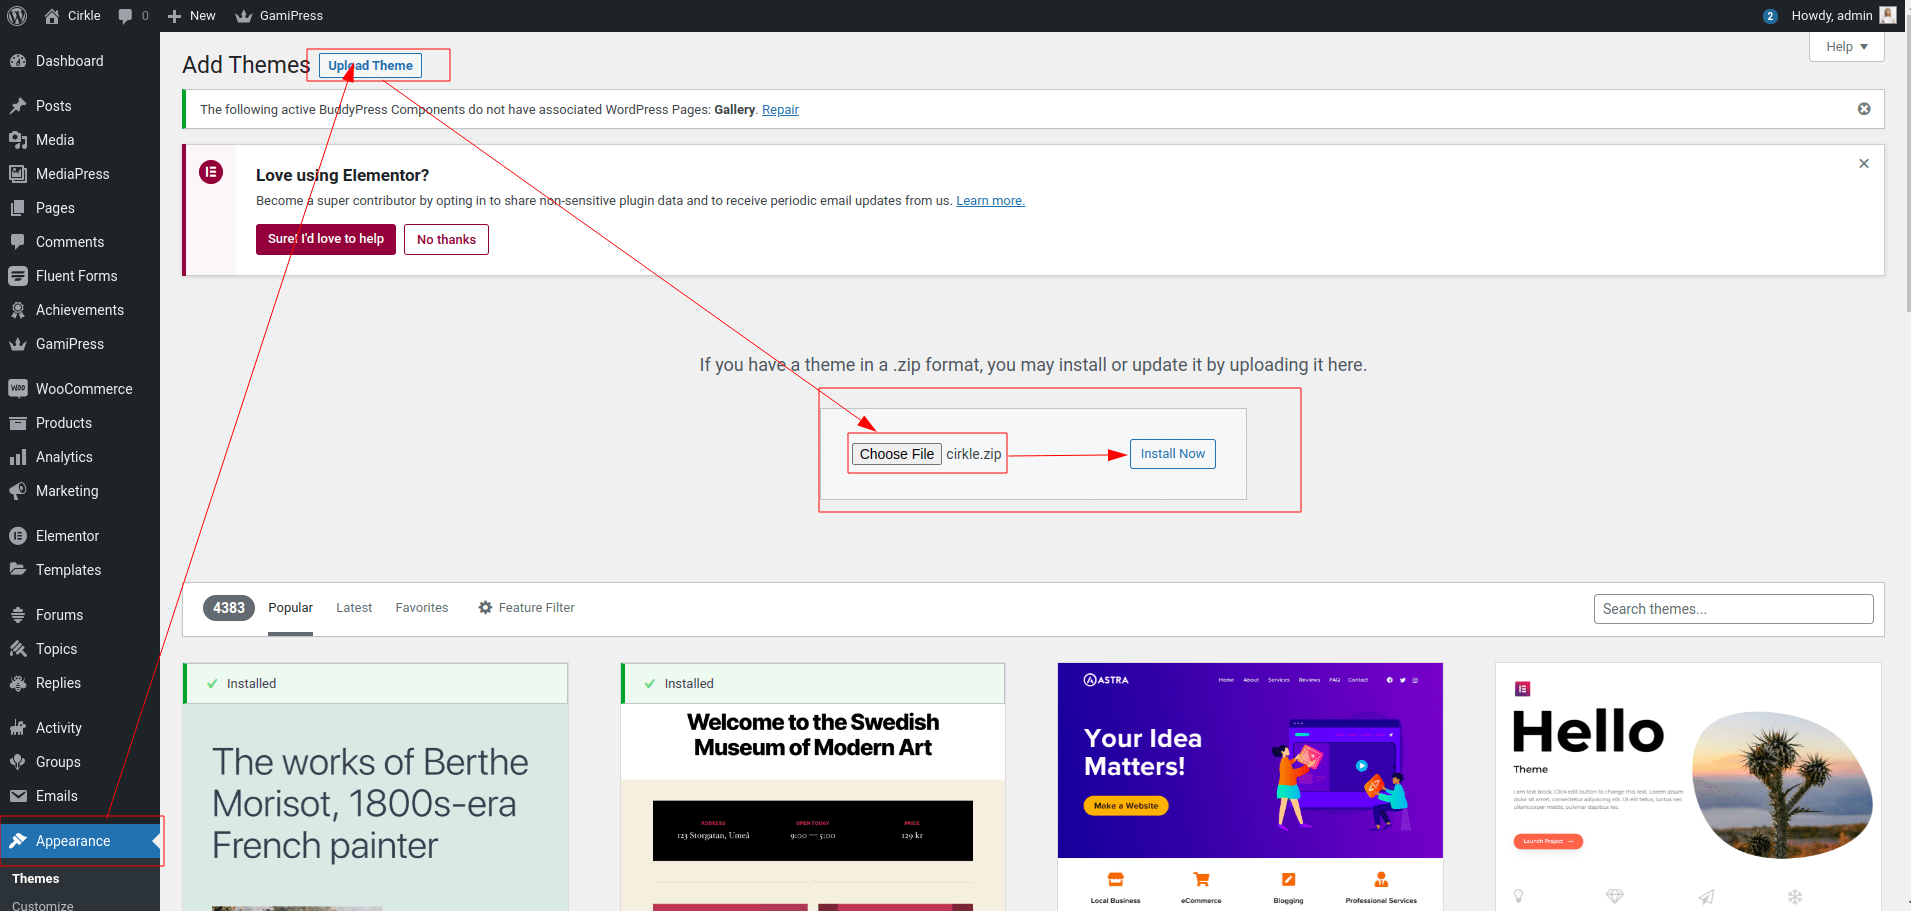Screen dimensions: 1911x911
Task: Switch to the Popular tab
Action: coord(290,608)
